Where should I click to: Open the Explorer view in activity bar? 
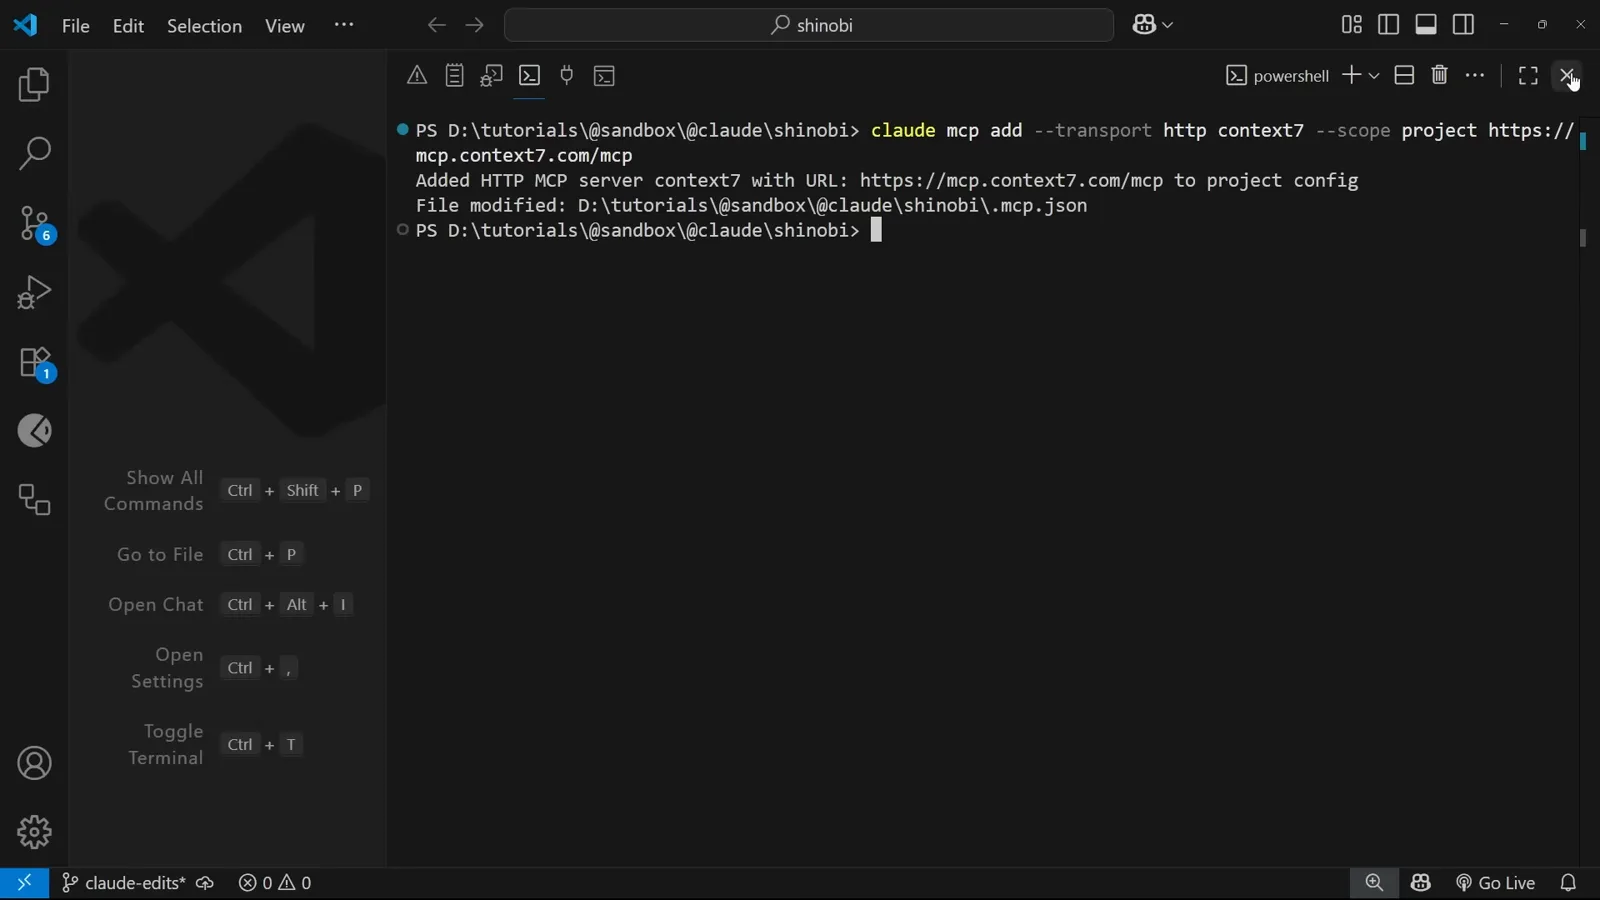tap(34, 85)
